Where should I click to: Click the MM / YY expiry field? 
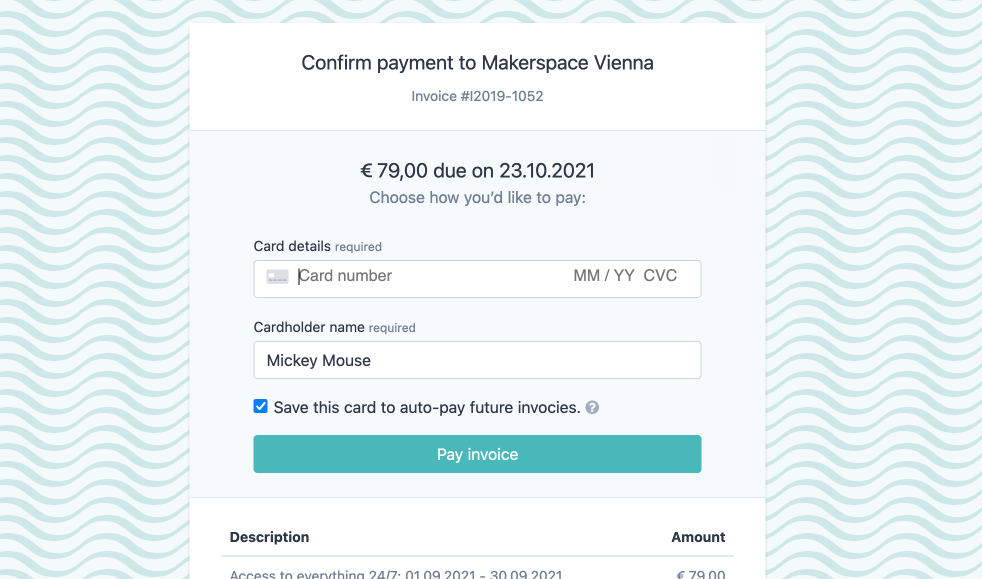[x=604, y=276]
